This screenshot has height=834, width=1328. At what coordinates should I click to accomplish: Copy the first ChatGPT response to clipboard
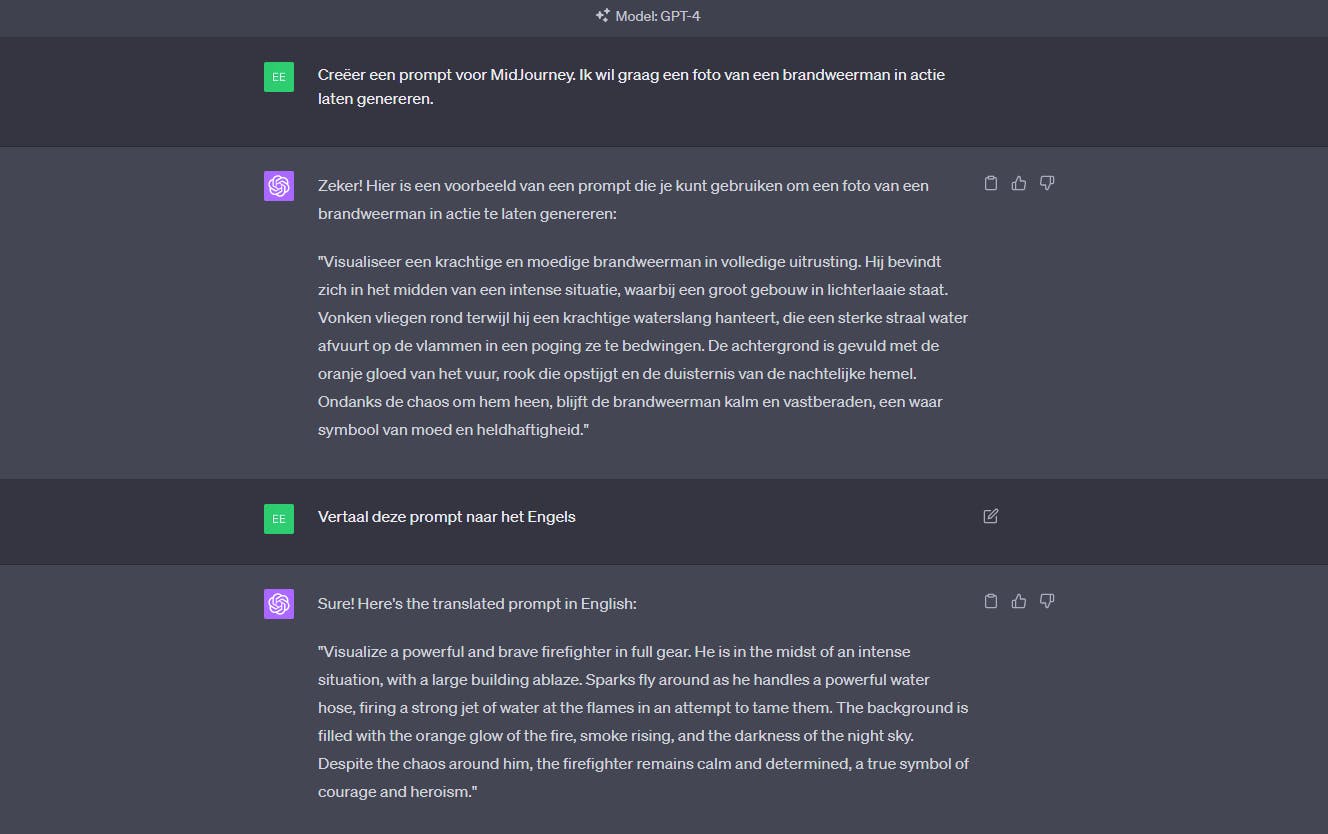990,182
